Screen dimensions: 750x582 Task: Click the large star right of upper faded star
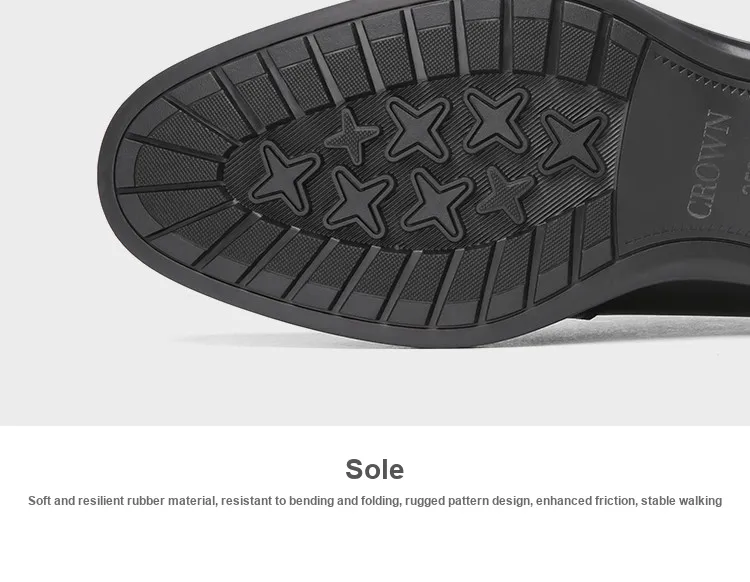[418, 129]
